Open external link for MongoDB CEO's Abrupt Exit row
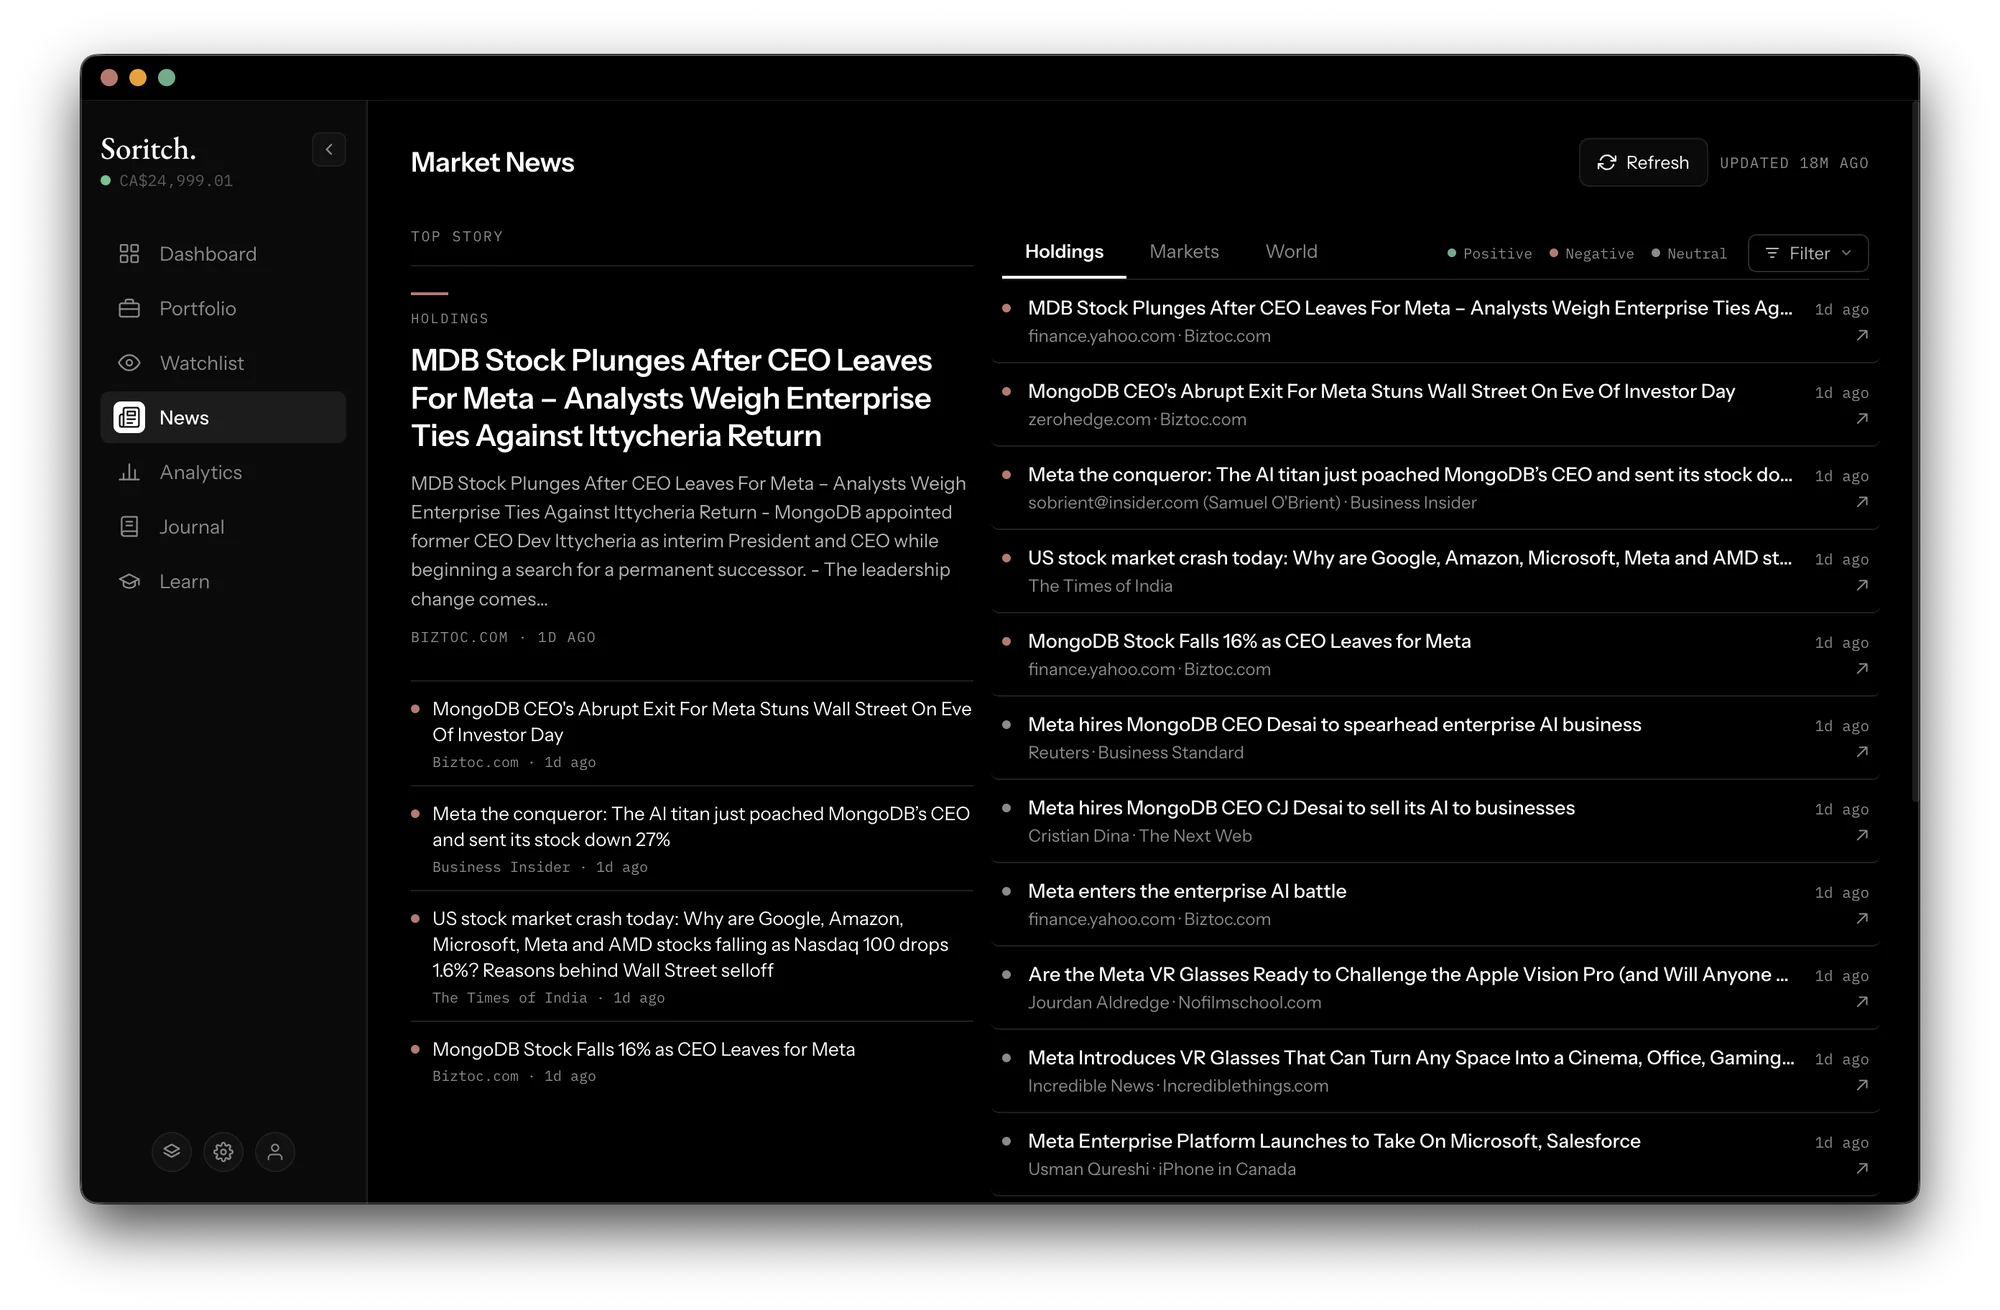This screenshot has width=2000, height=1310. (1862, 419)
